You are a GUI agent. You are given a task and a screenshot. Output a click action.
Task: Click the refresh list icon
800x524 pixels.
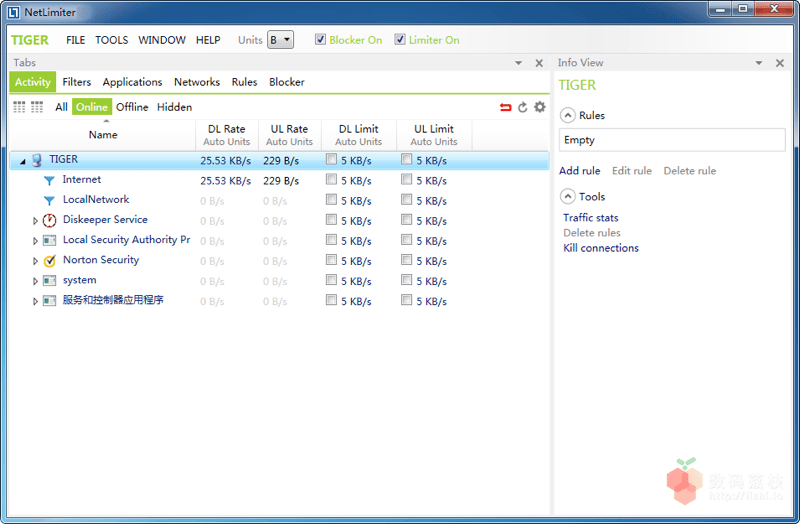point(522,107)
